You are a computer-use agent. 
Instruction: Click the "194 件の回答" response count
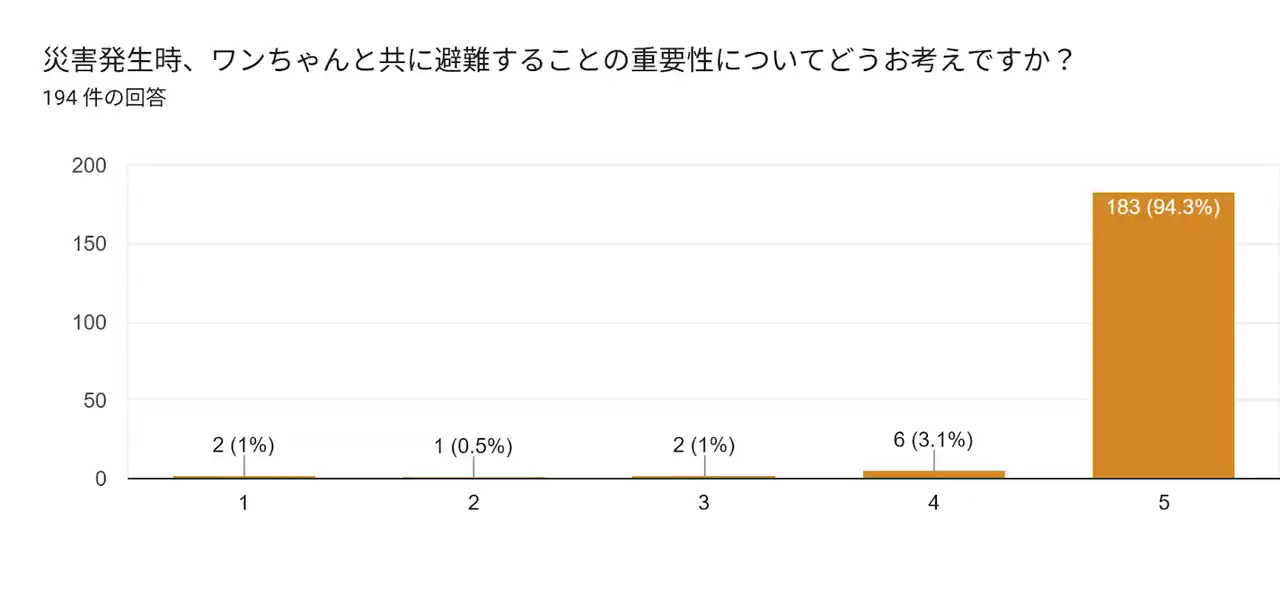click(104, 99)
